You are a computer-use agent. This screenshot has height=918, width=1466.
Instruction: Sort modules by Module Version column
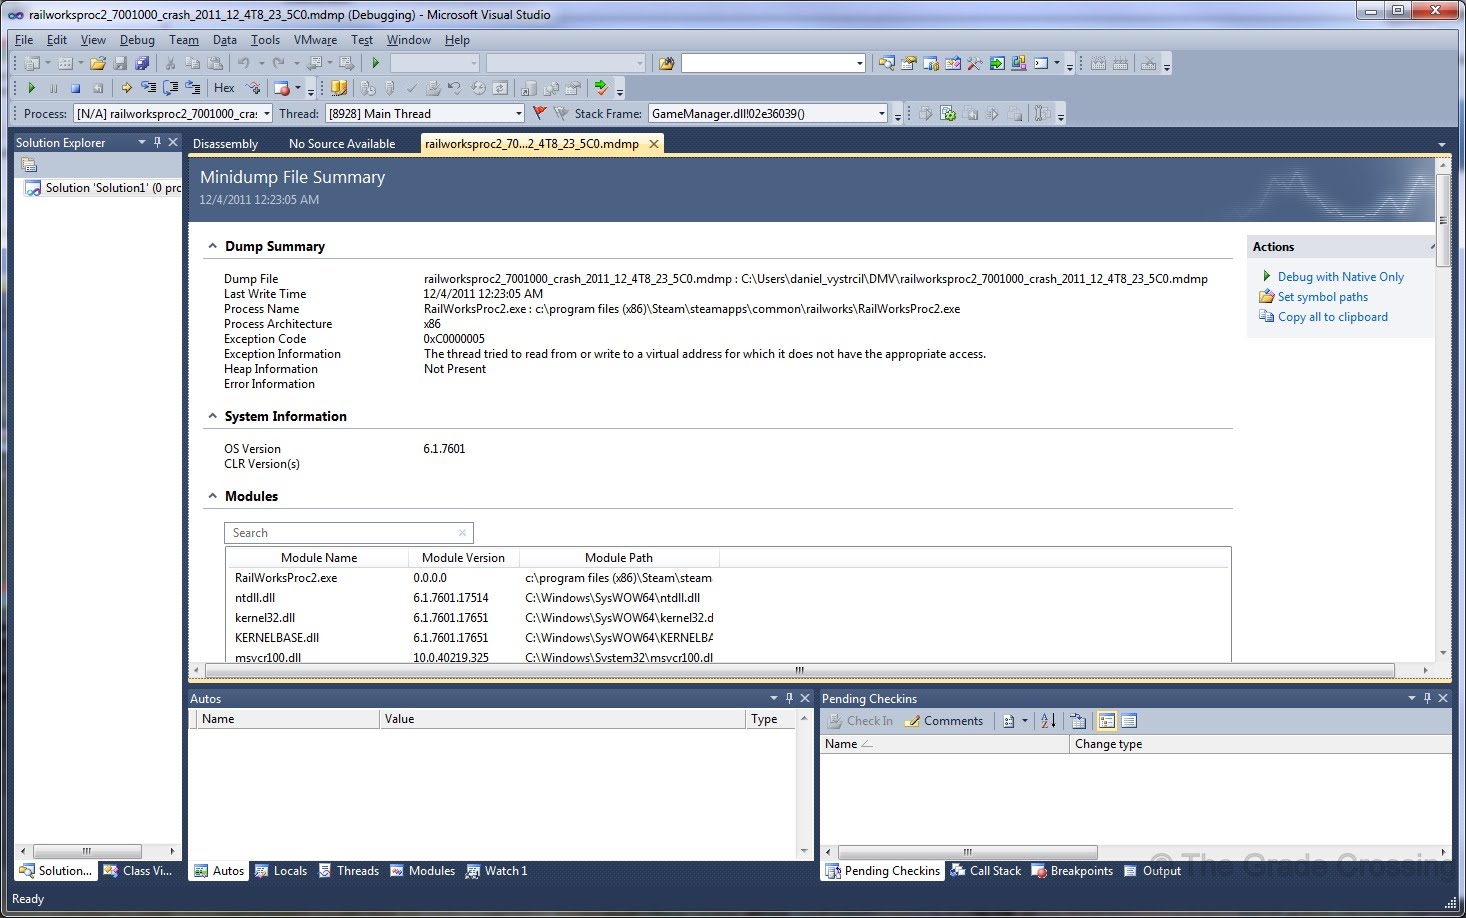(463, 558)
